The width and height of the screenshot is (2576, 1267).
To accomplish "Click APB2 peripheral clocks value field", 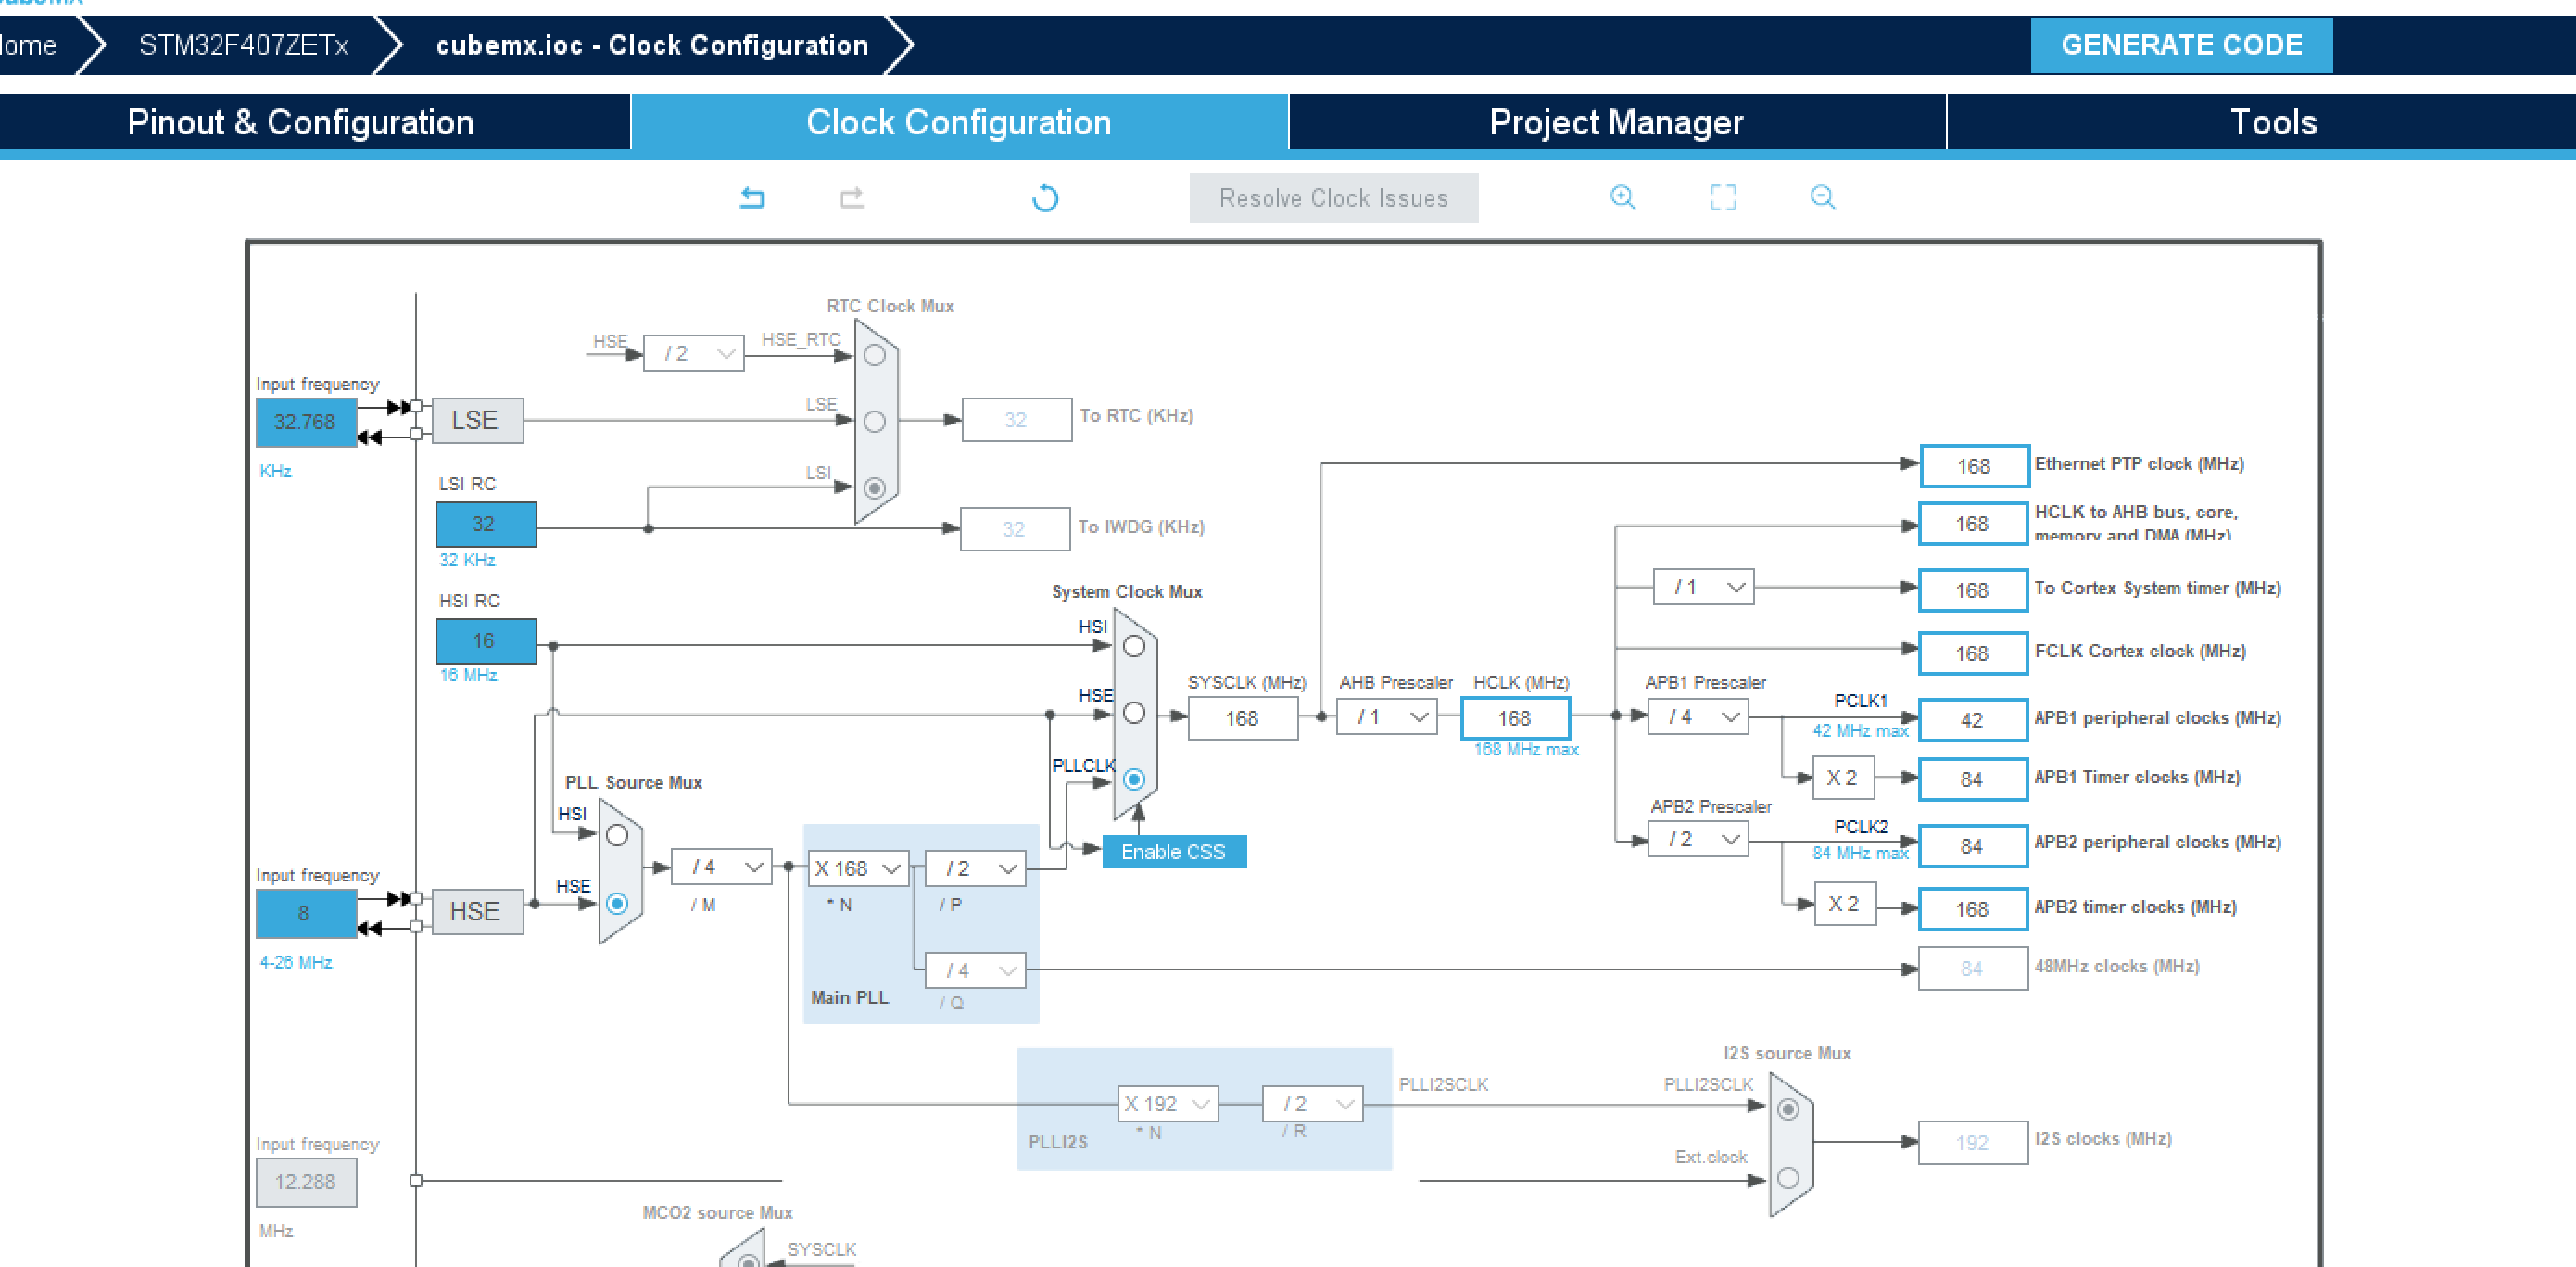I will tap(1973, 846).
